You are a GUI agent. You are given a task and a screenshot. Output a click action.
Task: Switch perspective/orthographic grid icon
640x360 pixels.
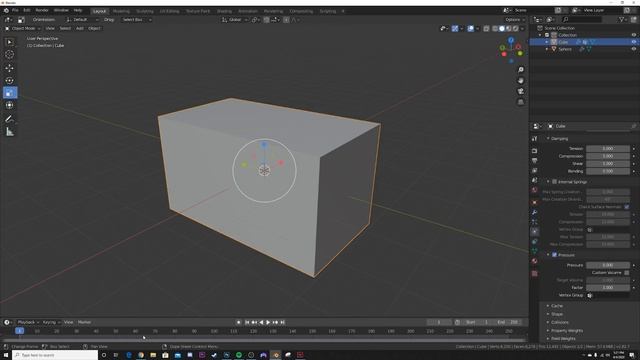click(521, 102)
